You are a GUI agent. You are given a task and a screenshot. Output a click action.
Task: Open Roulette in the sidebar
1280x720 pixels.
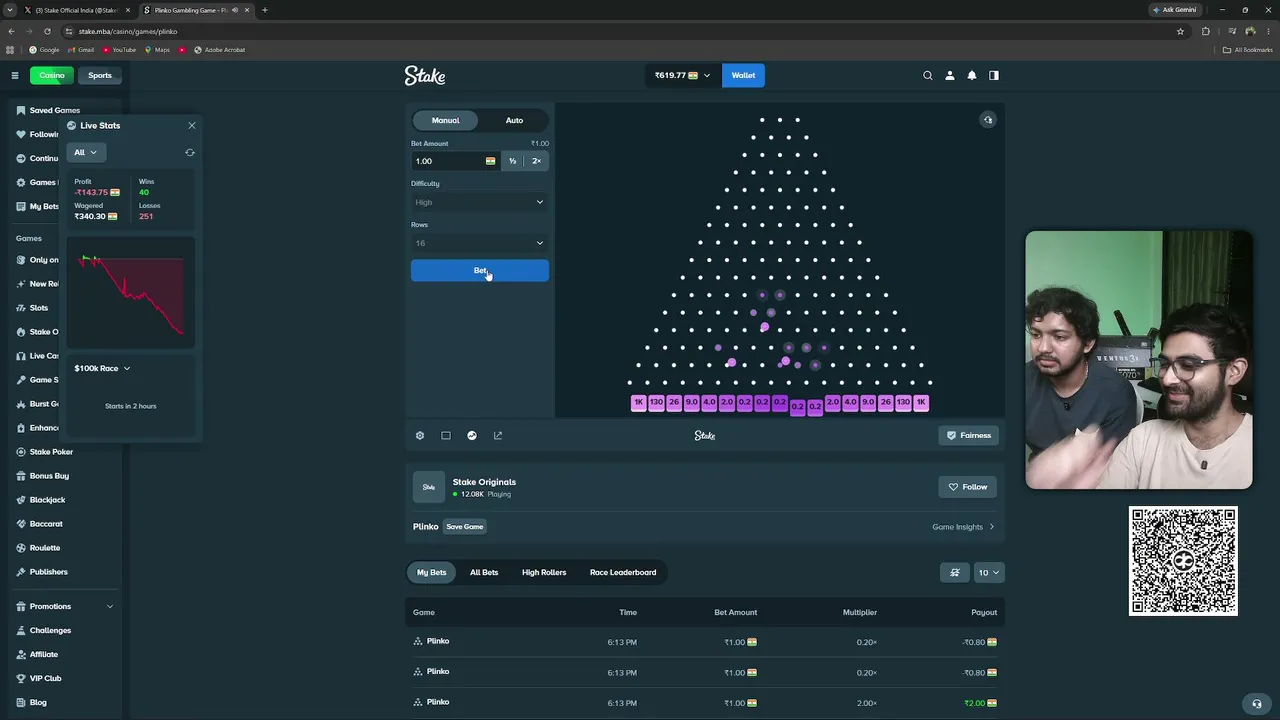(x=45, y=548)
